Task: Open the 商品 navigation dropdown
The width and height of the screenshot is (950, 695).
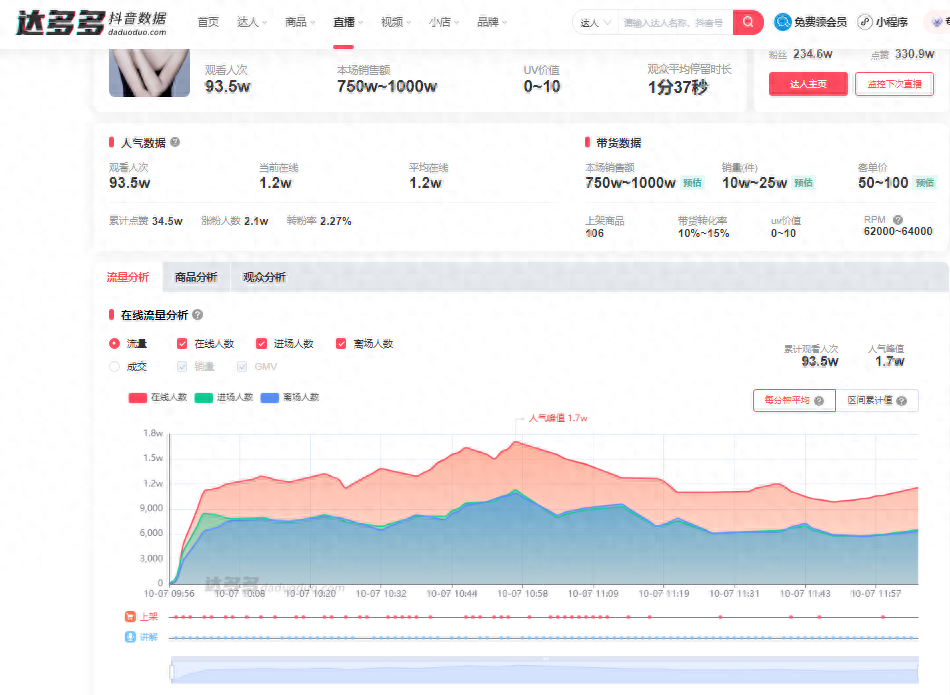Action: click(300, 22)
